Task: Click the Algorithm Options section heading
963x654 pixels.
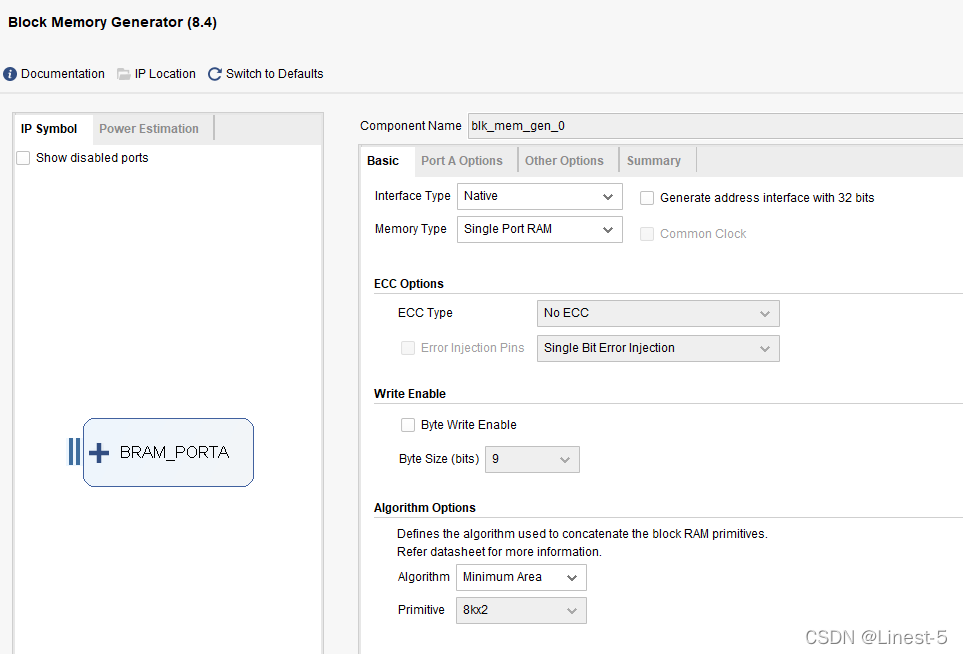Action: click(x=424, y=508)
